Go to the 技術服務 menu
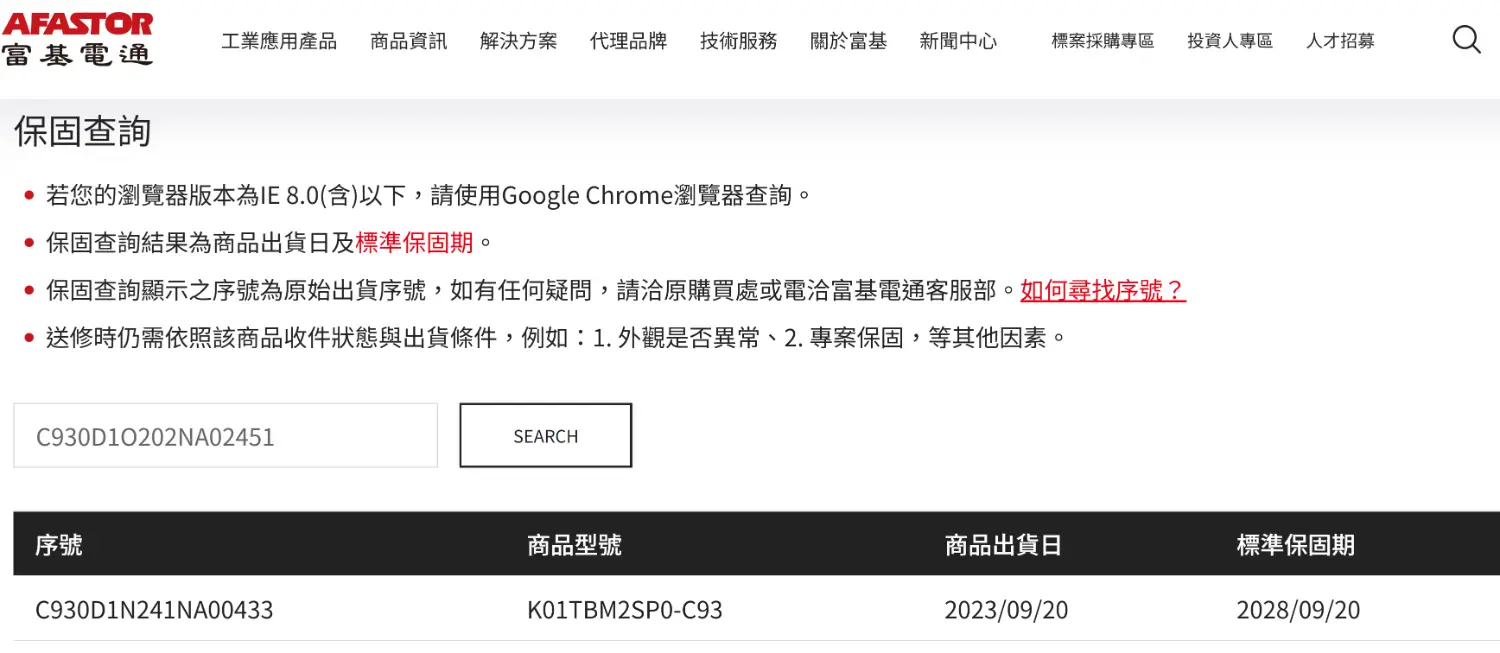This screenshot has width=1500, height=653. point(738,41)
